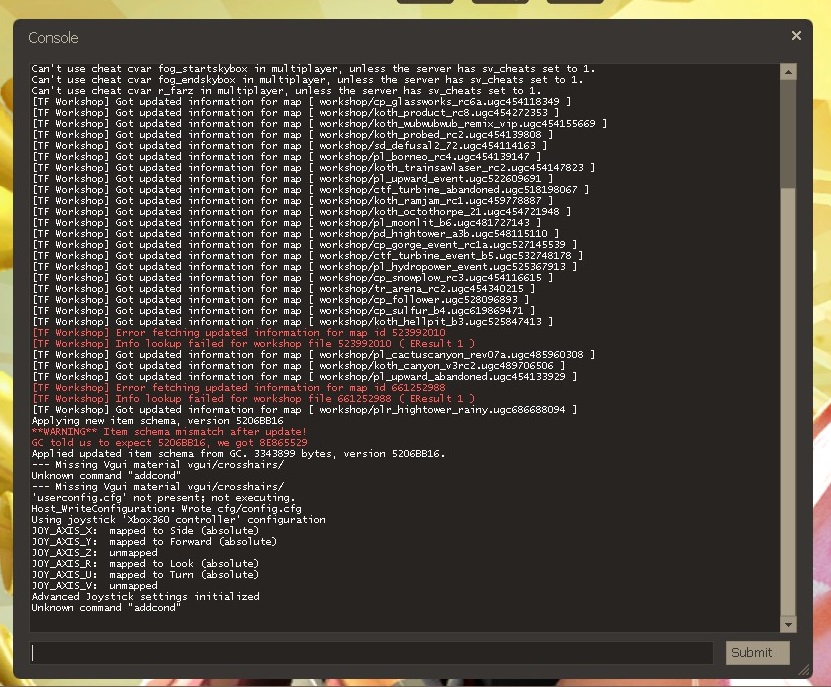Select line with cp_sulfur_b4.ugc619869471
This screenshot has height=687, width=831.
coord(284,311)
